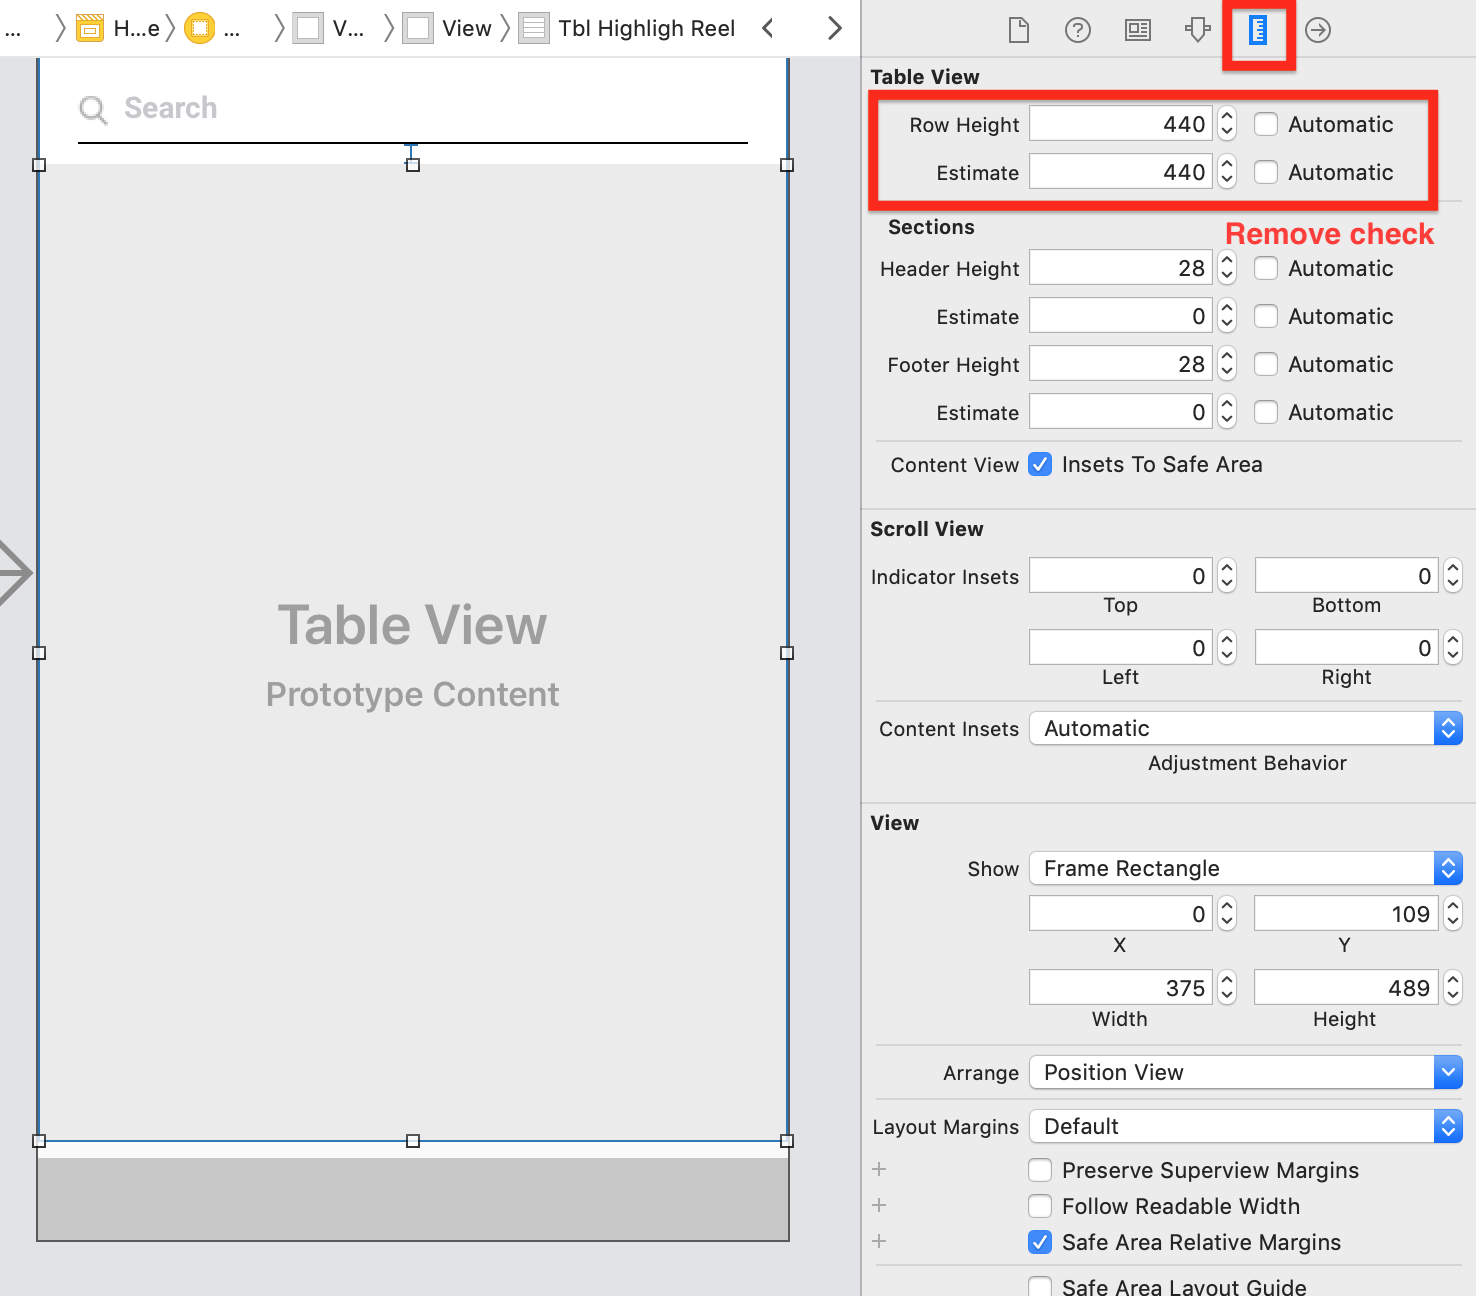Switch to the Identity inspector
1476x1296 pixels.
(1138, 30)
